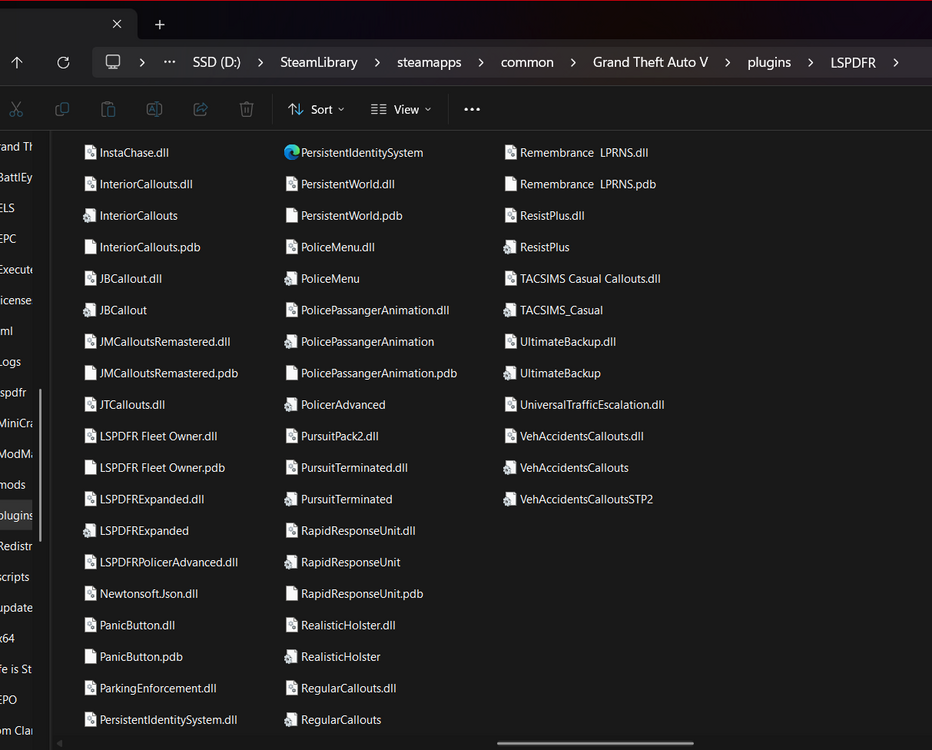The height and width of the screenshot is (750, 932).
Task: Open a new tab with plus button
Action: tap(159, 24)
